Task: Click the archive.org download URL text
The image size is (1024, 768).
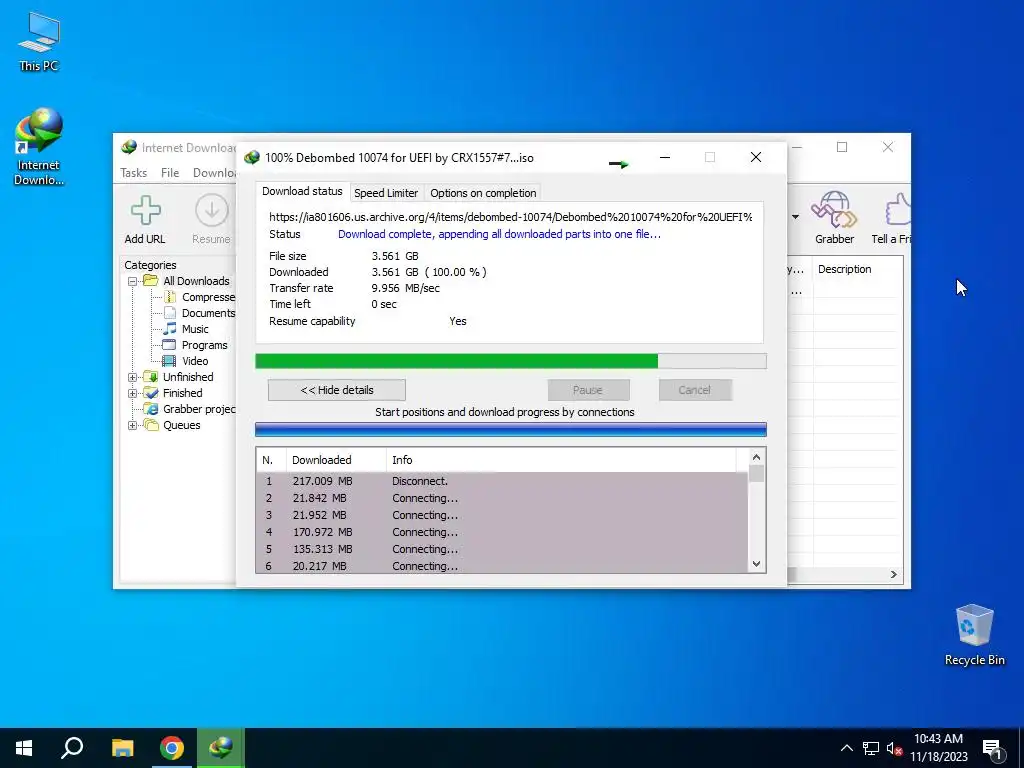Action: (511, 217)
